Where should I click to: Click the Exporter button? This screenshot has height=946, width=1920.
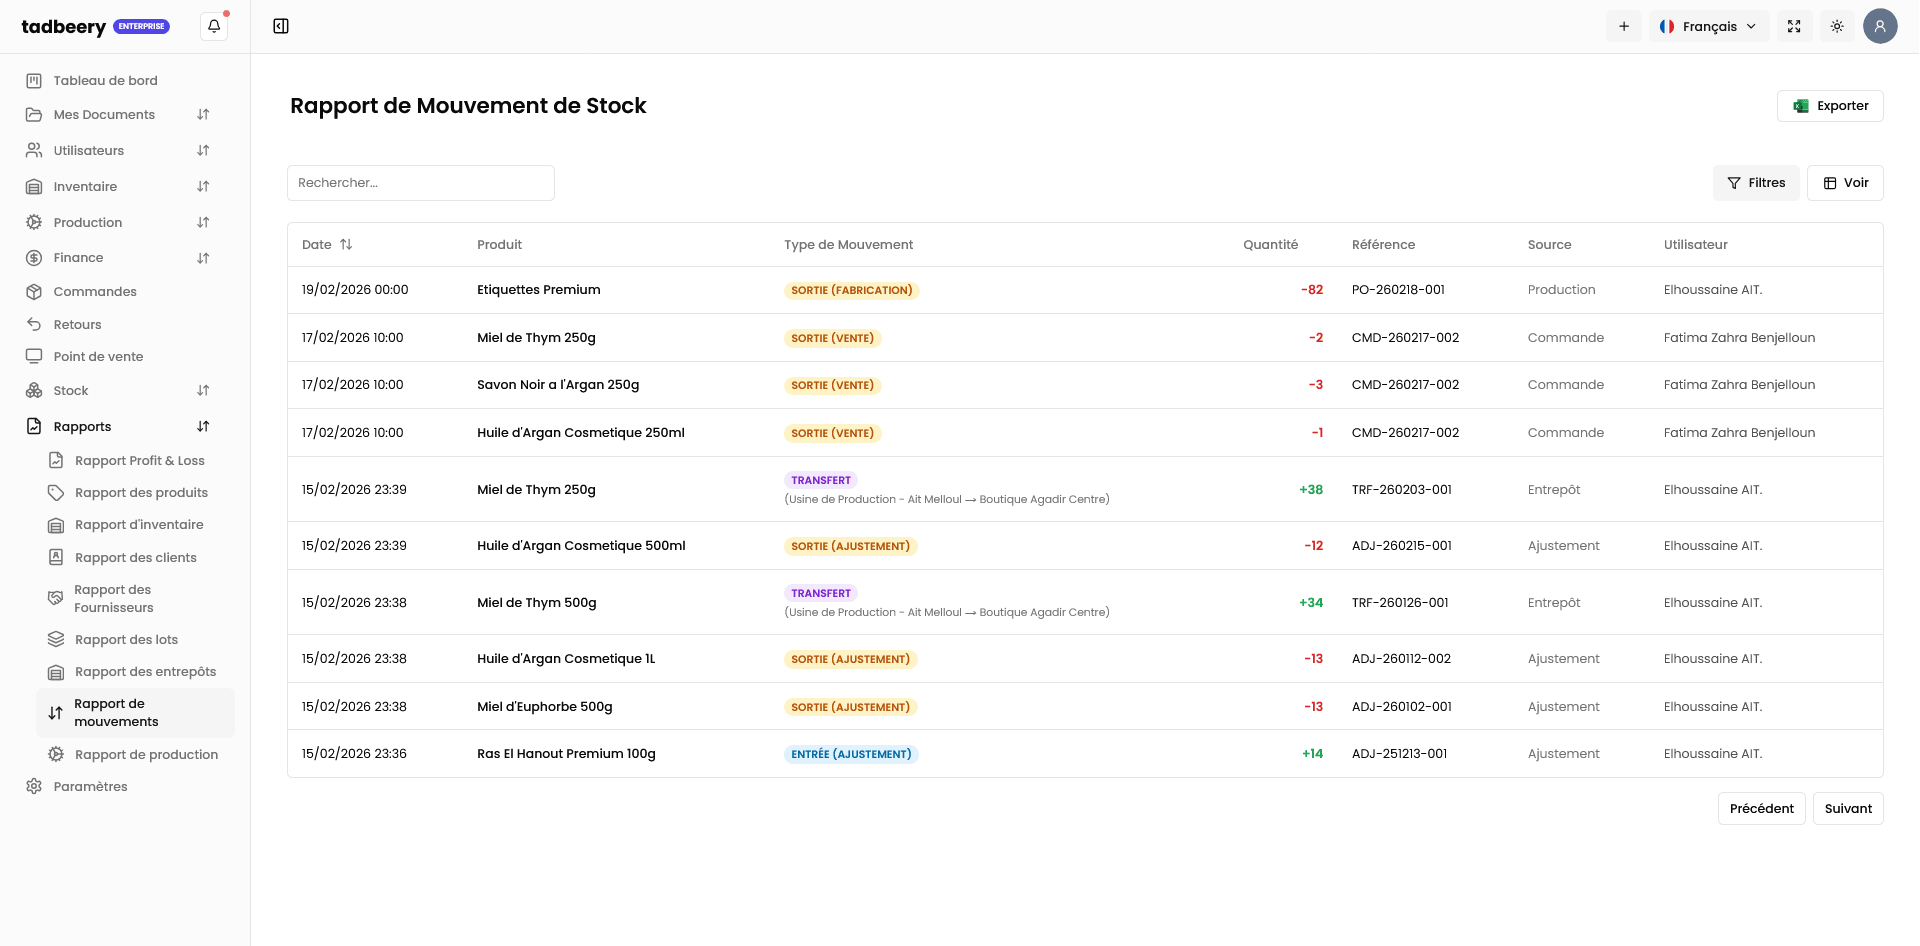tap(1830, 106)
